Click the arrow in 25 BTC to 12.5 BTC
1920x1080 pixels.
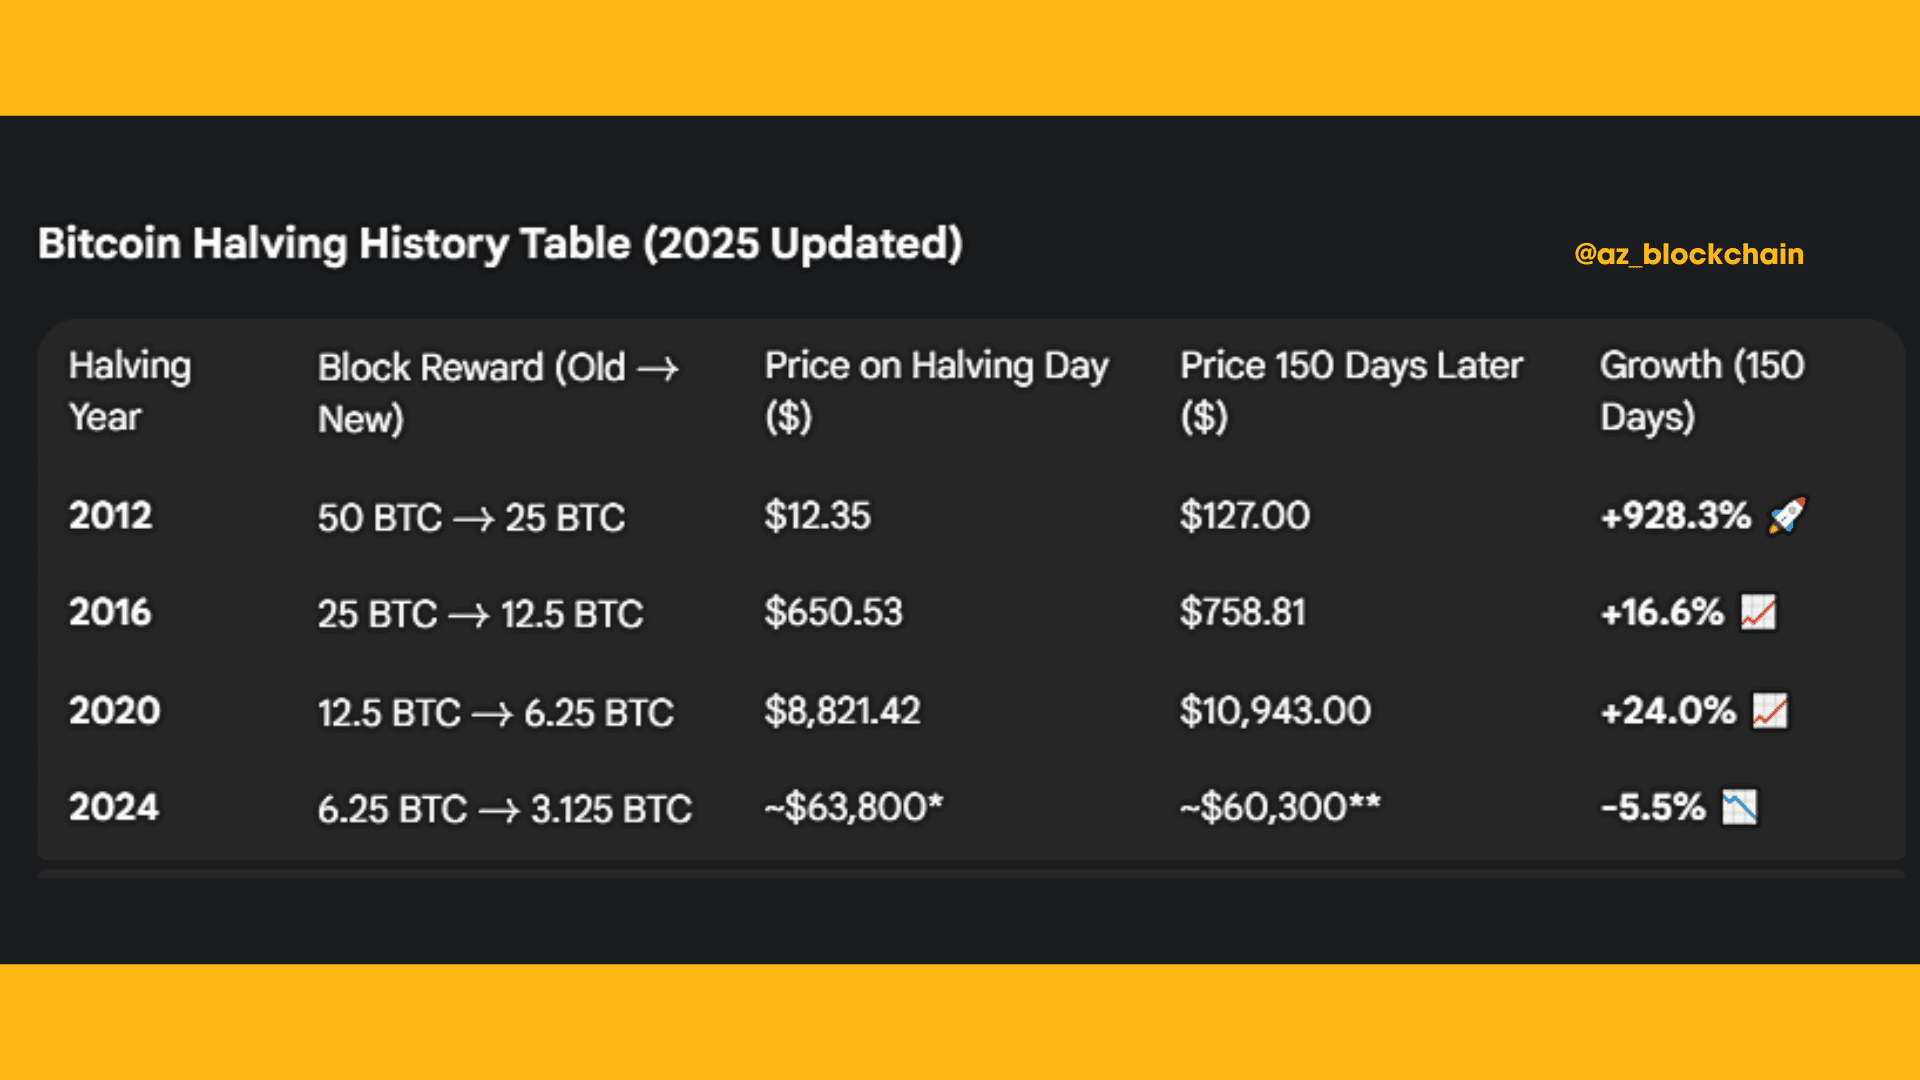click(x=468, y=615)
